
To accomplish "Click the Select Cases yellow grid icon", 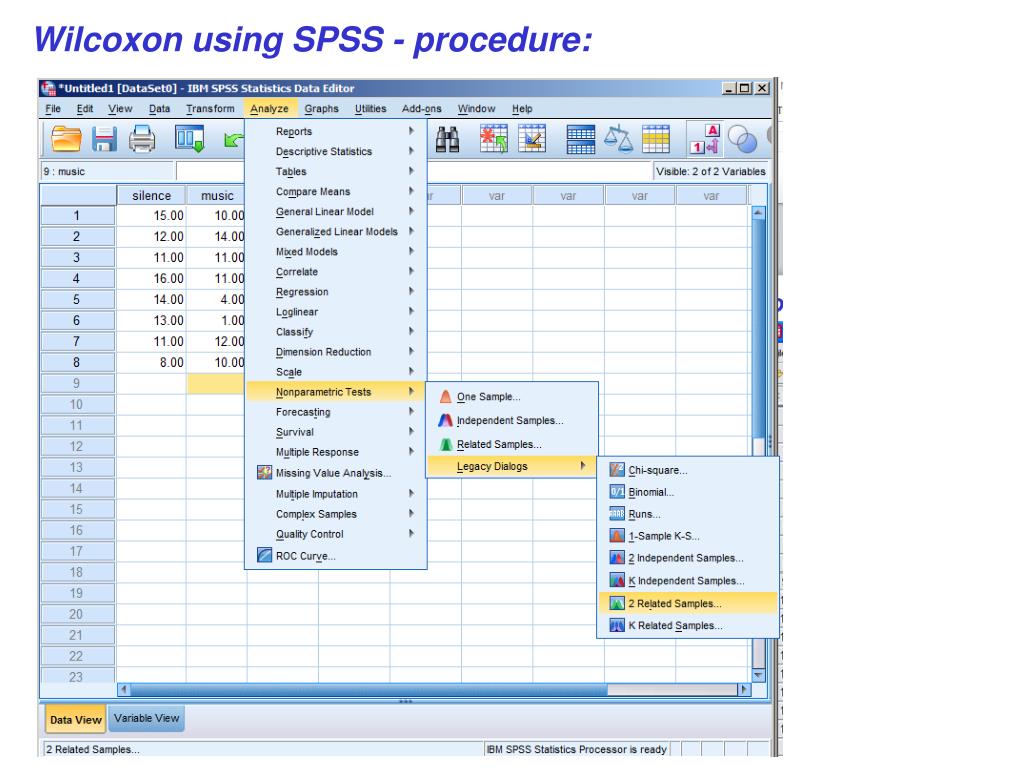I will [x=656, y=139].
